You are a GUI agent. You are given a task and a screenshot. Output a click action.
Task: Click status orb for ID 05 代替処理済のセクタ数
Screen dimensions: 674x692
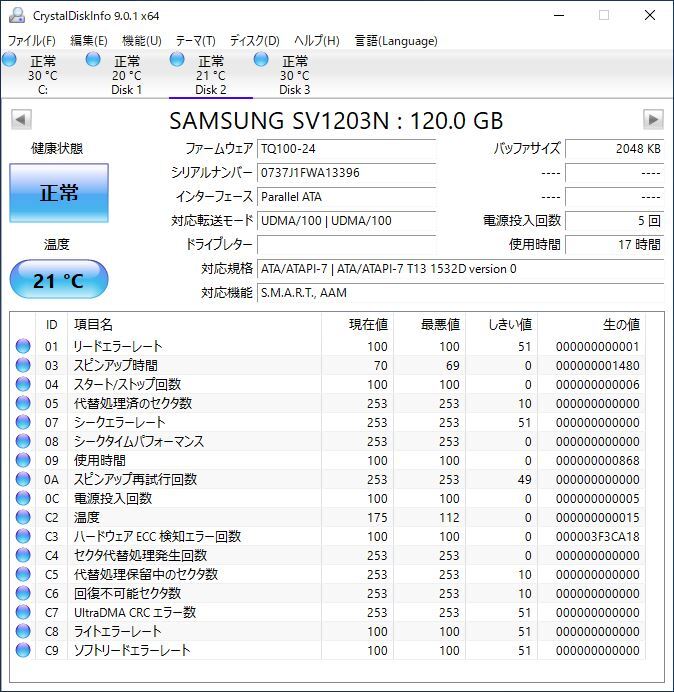click(x=23, y=403)
